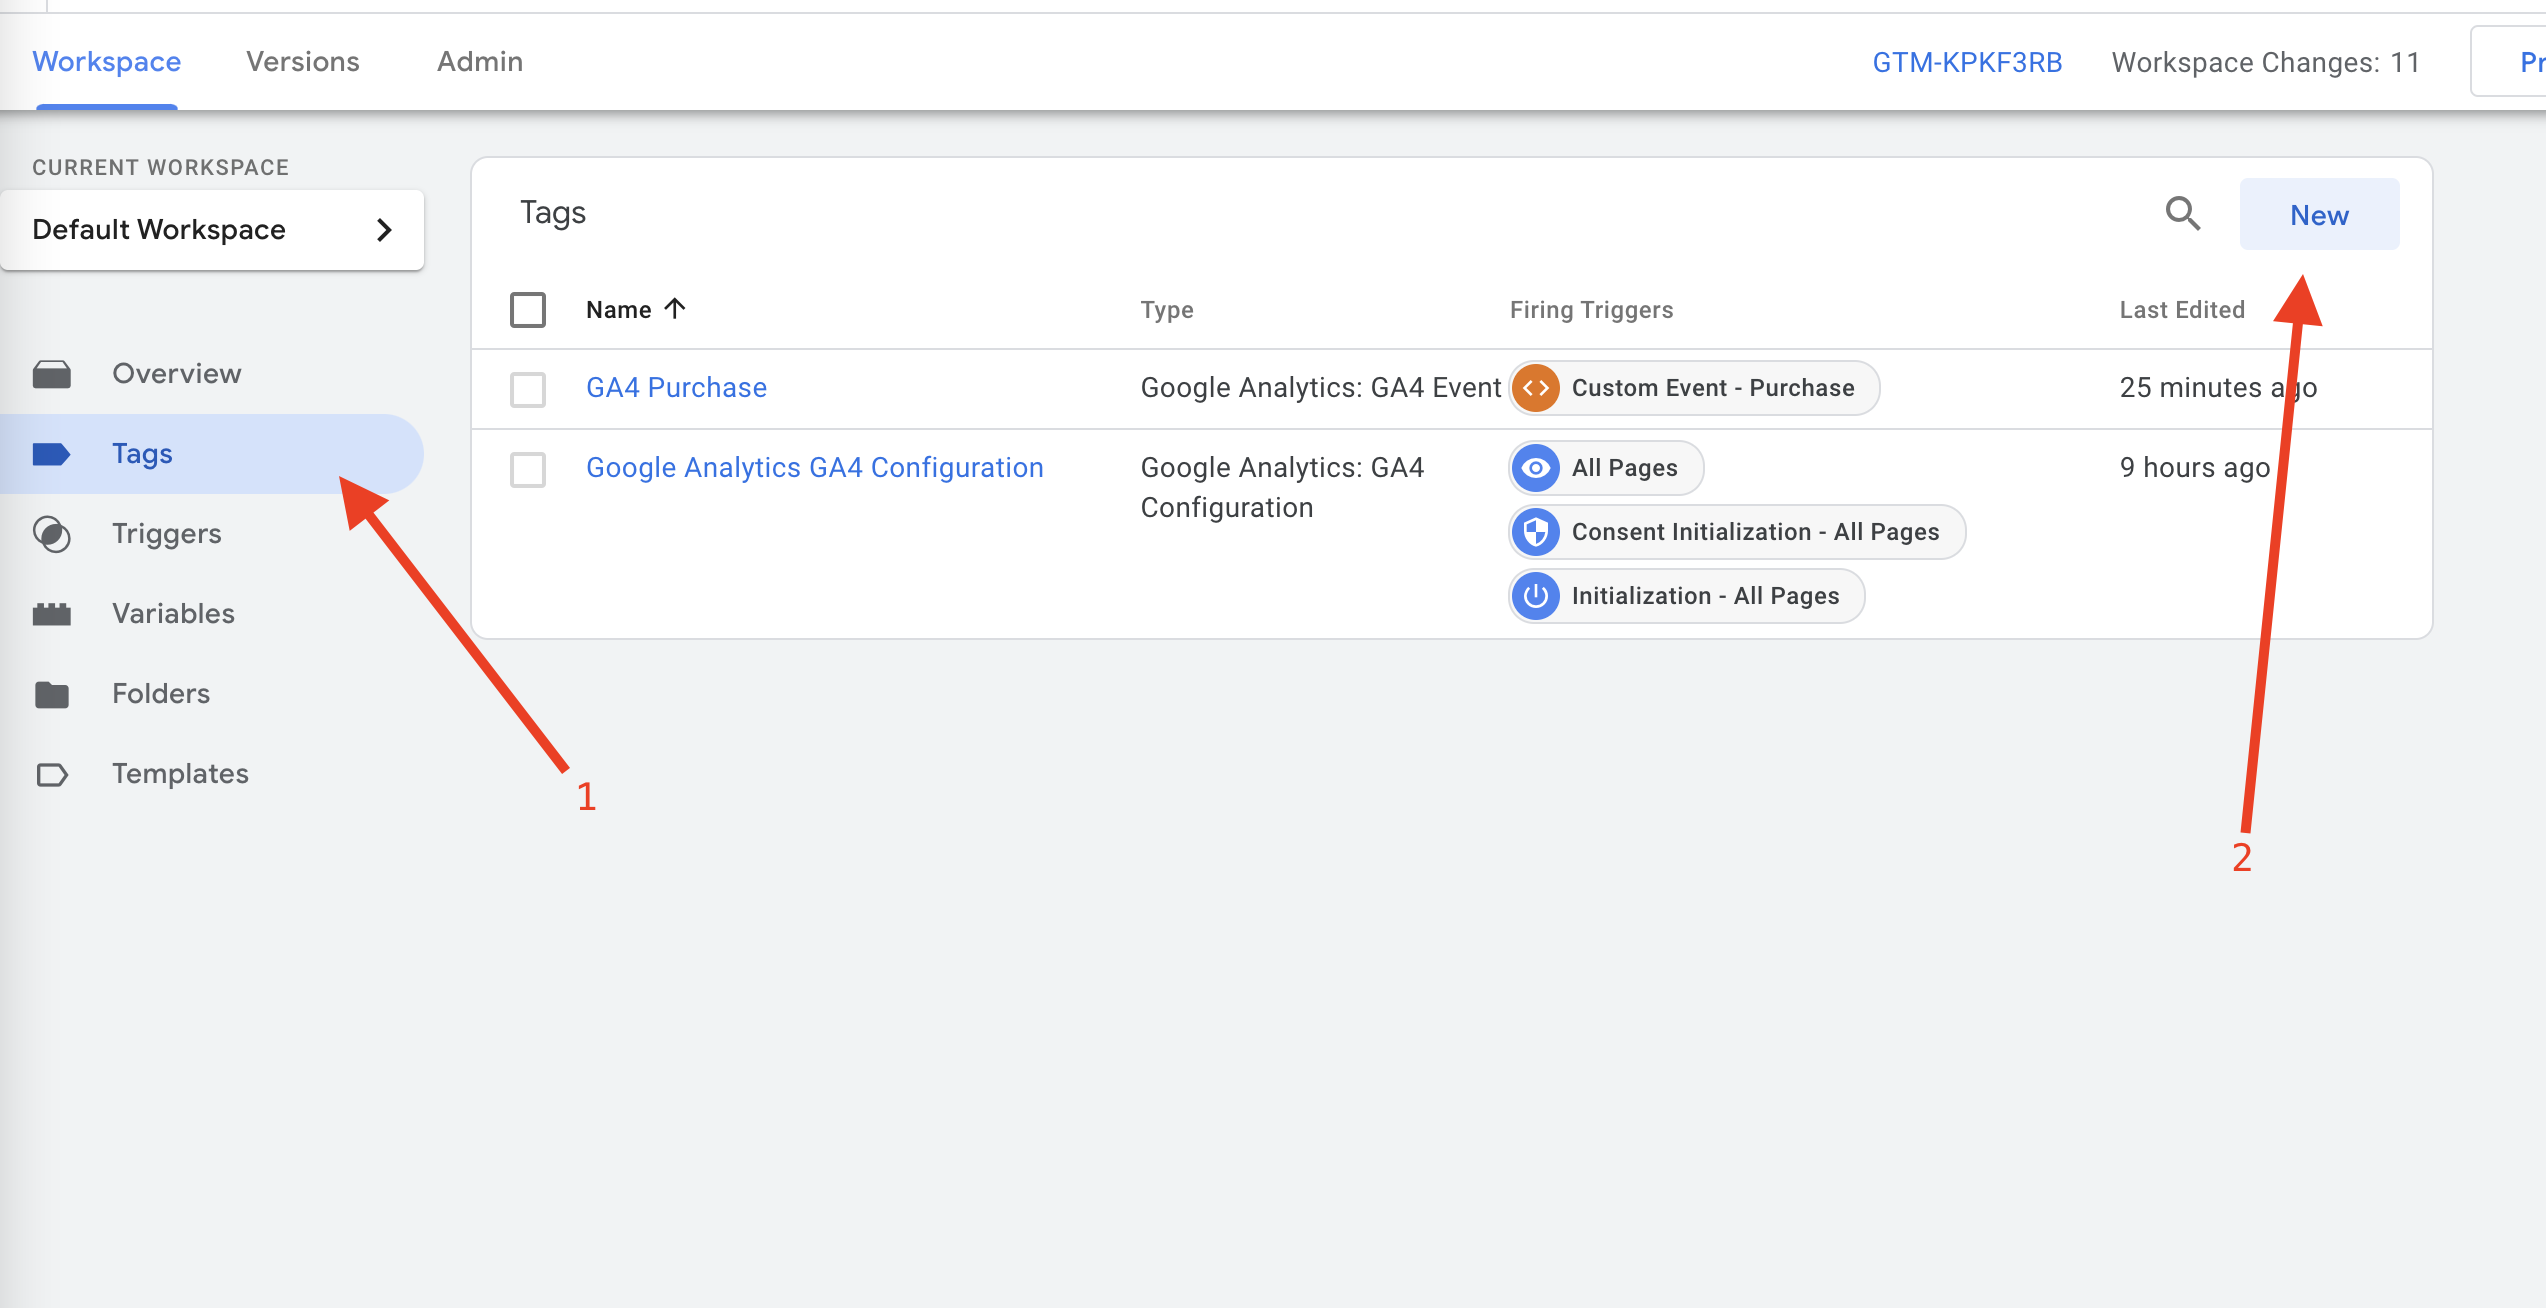The width and height of the screenshot is (2546, 1308).
Task: Open the GA4 Purchase tag link
Action: 676,388
